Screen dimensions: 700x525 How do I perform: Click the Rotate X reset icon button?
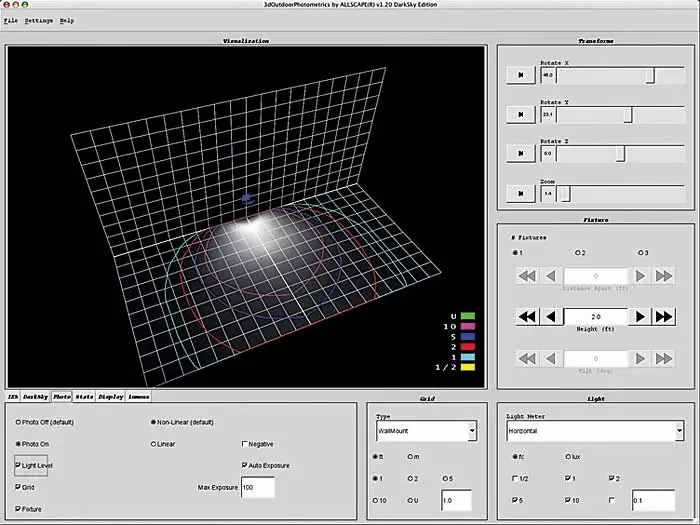(x=519, y=75)
